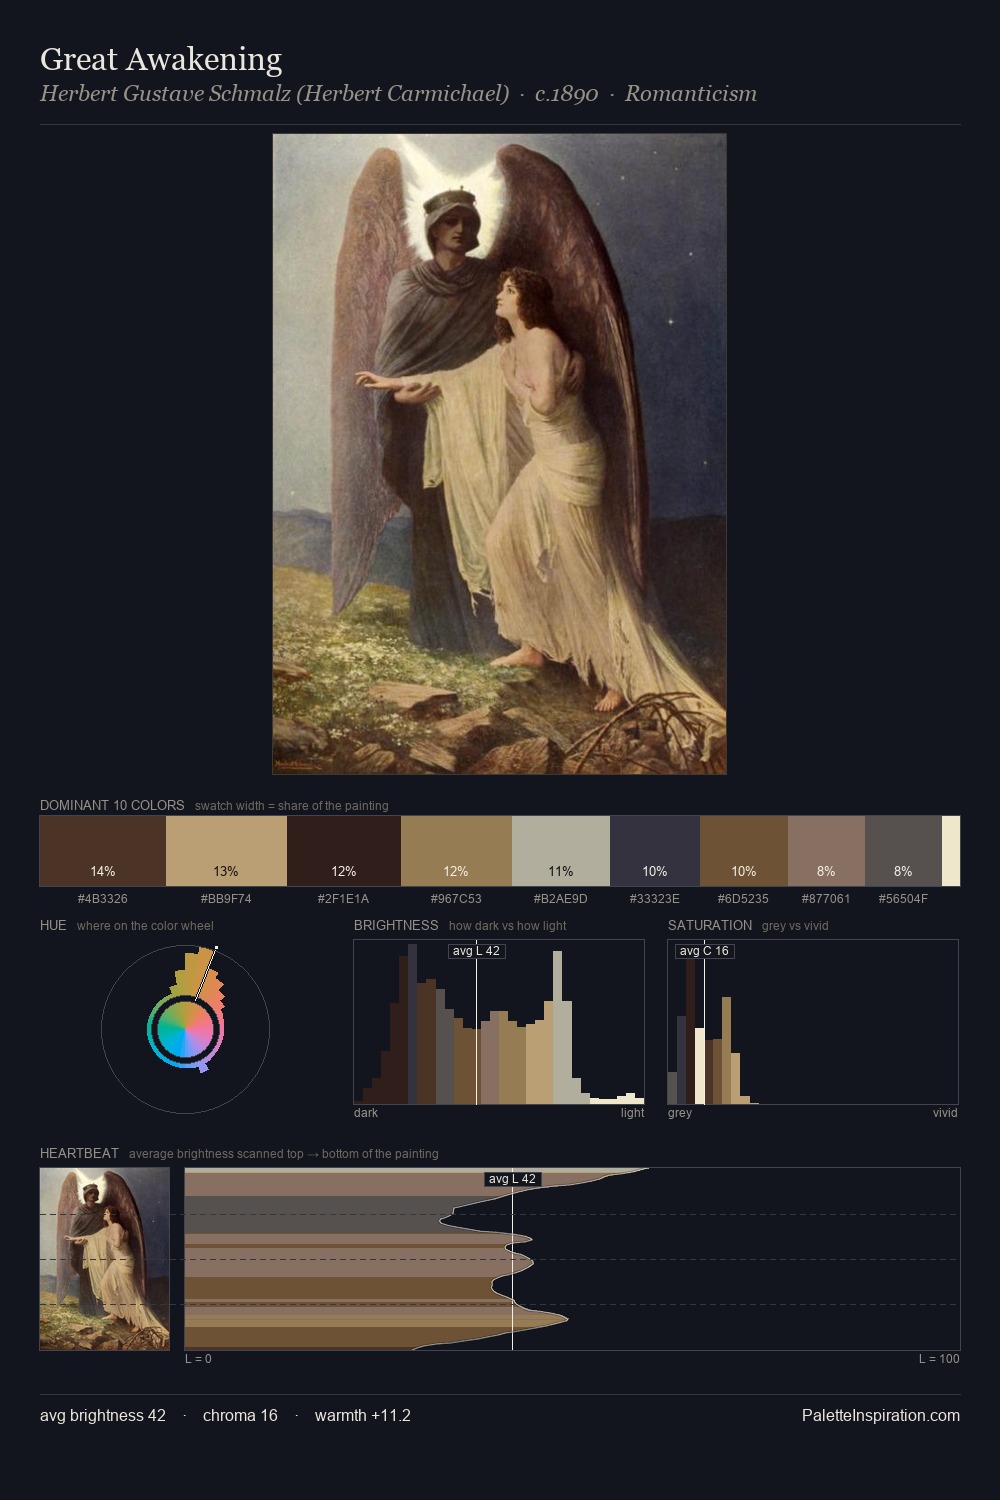Click the 'avg L 42' label in Heartbeat chart
The width and height of the screenshot is (1000, 1500).
(512, 1179)
